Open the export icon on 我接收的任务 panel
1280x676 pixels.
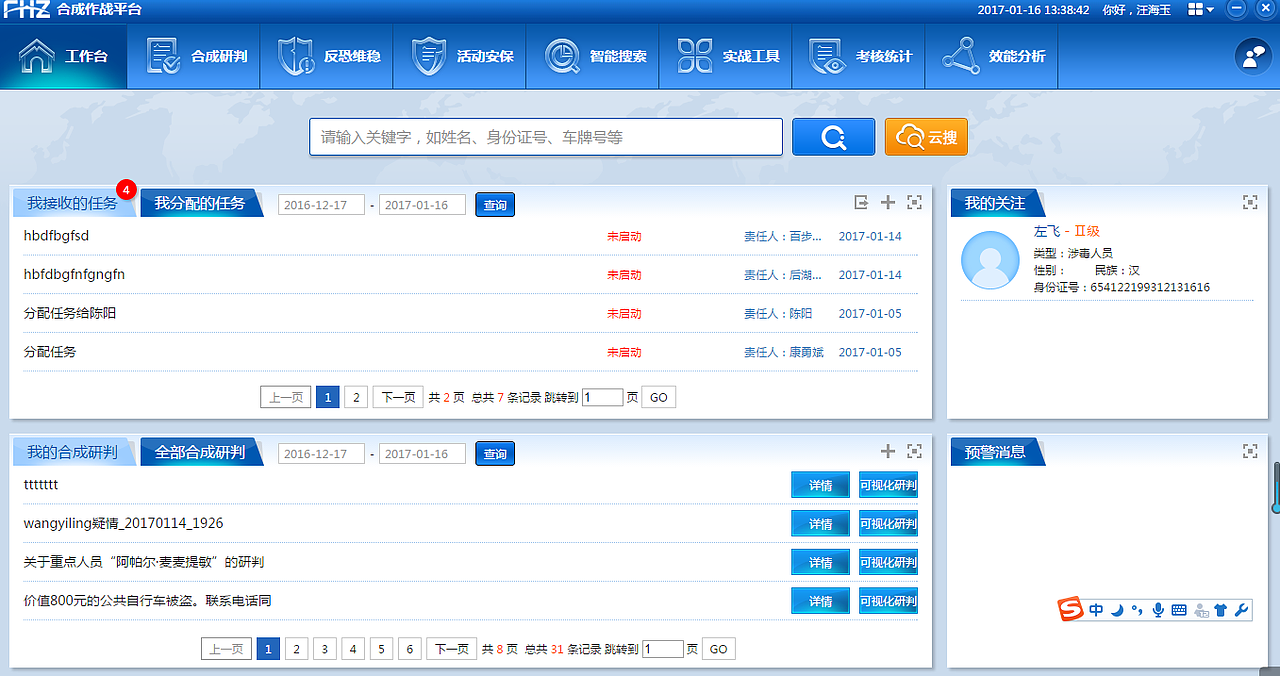pos(860,202)
